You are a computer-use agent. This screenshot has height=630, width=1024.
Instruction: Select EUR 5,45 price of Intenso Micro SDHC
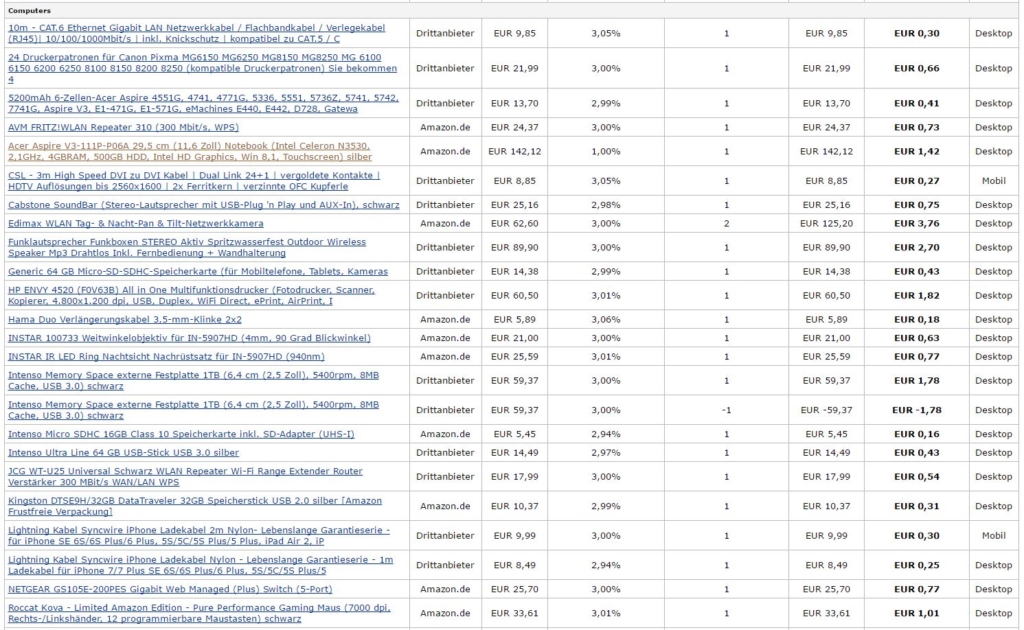tap(515, 434)
